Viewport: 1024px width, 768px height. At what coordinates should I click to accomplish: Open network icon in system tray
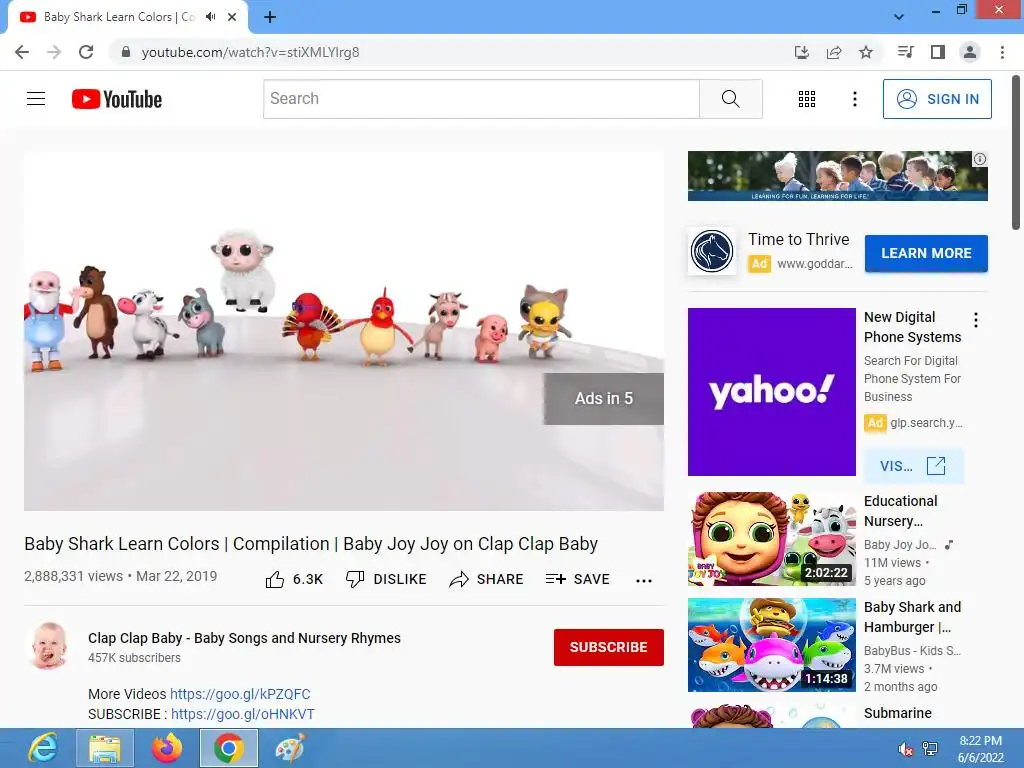[930, 749]
